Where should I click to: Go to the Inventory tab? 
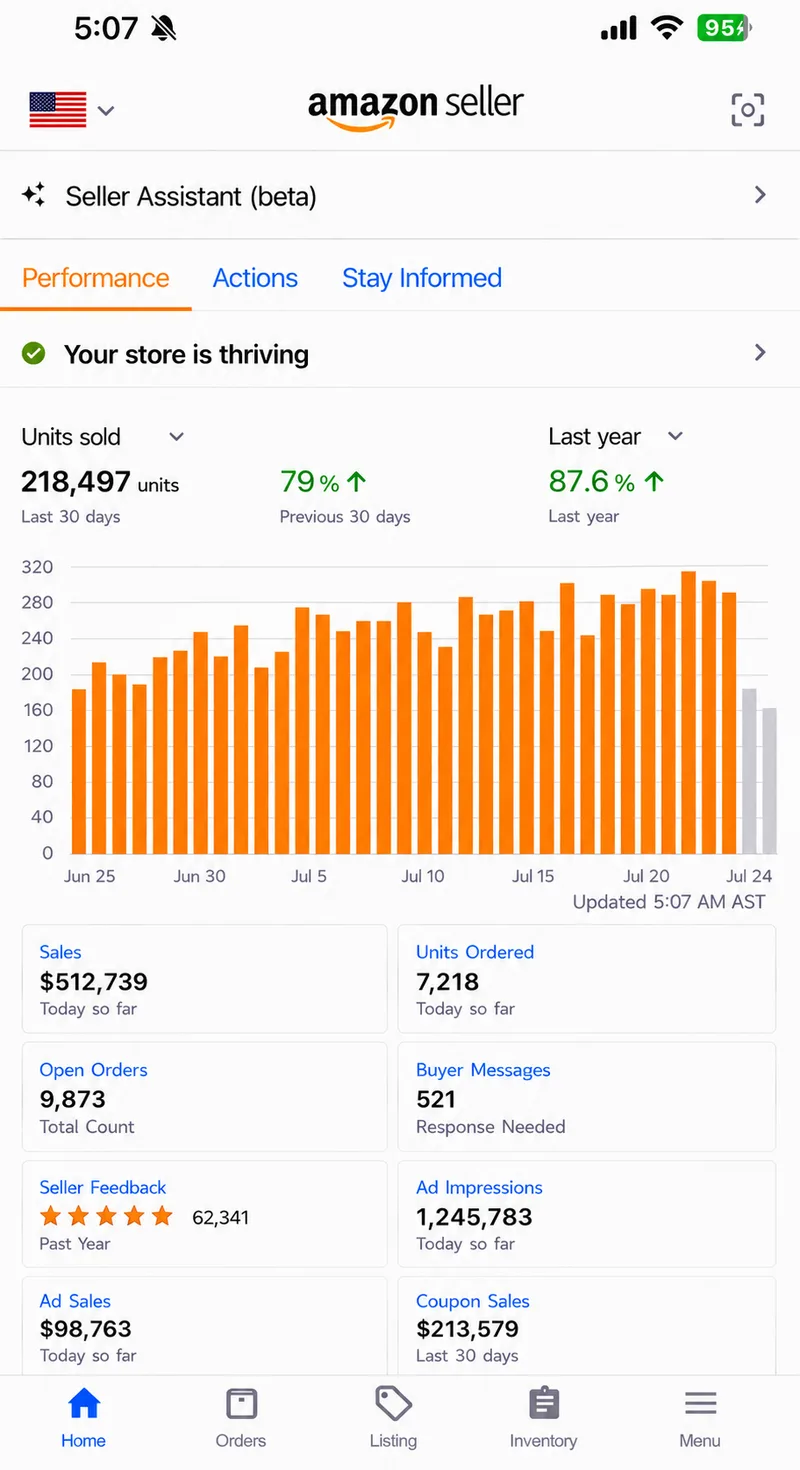click(543, 1418)
